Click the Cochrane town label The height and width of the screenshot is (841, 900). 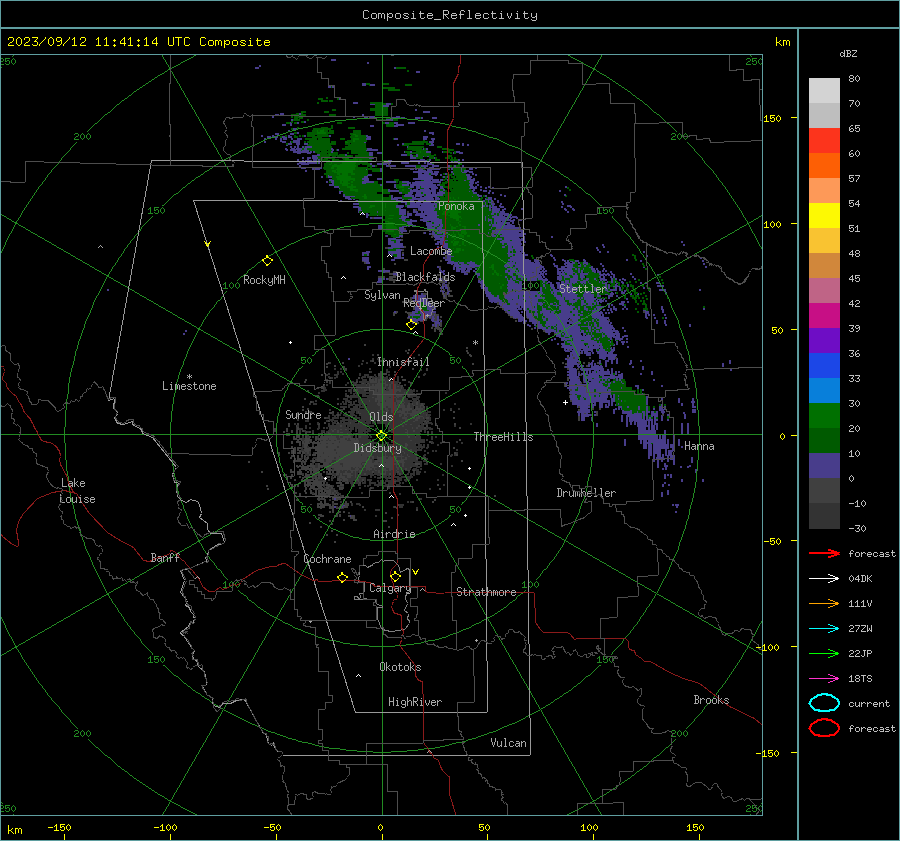327,559
